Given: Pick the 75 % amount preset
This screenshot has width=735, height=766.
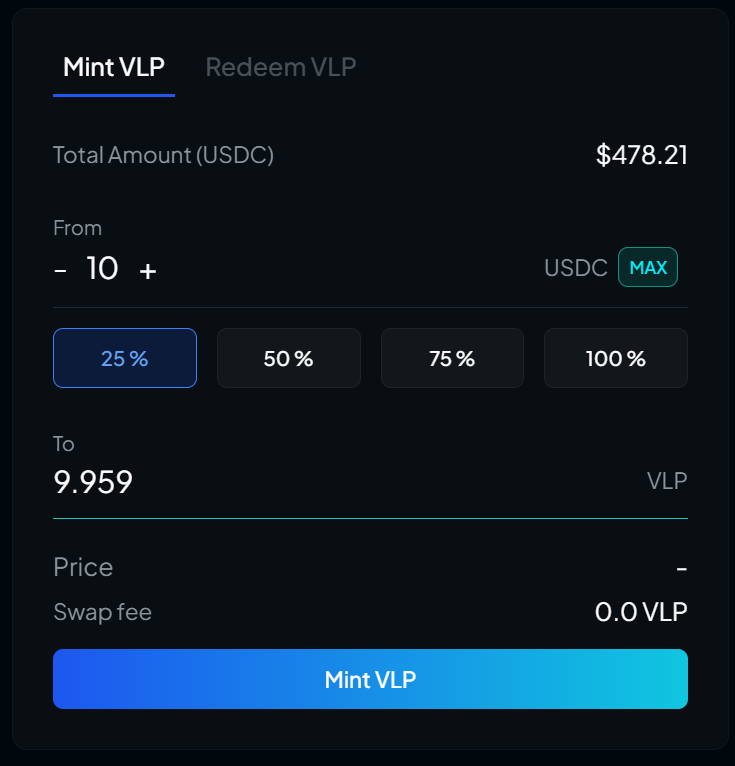Looking at the screenshot, I should [x=452, y=358].
